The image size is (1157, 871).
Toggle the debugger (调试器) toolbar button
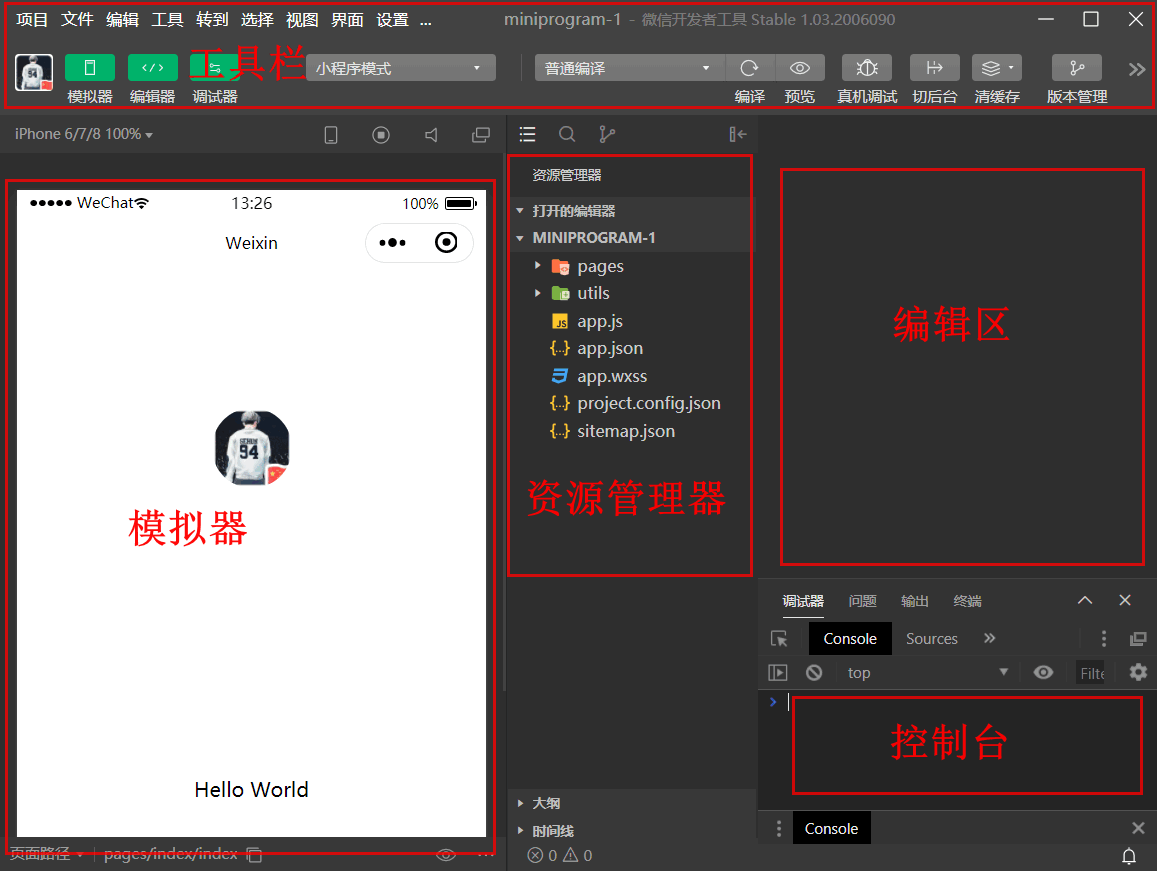[214, 68]
